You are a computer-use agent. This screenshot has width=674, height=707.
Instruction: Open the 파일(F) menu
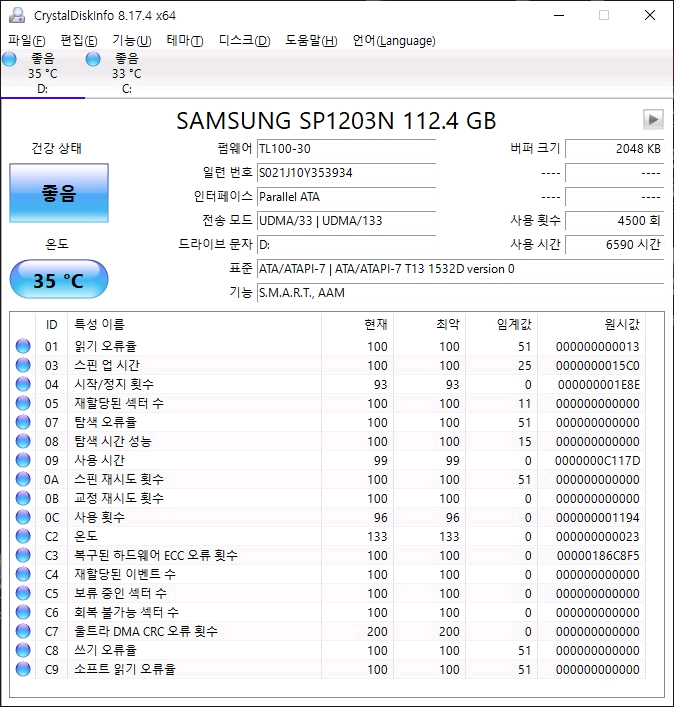[x=27, y=41]
